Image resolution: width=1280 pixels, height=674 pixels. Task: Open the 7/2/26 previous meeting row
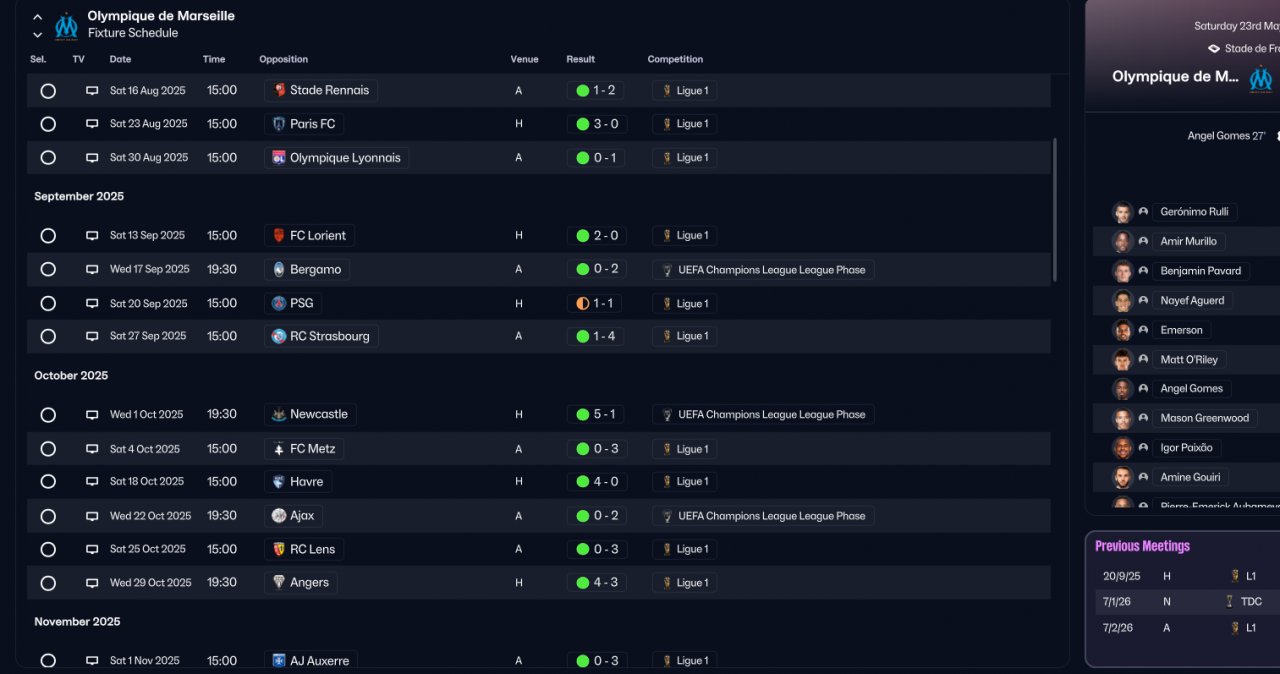[1180, 628]
